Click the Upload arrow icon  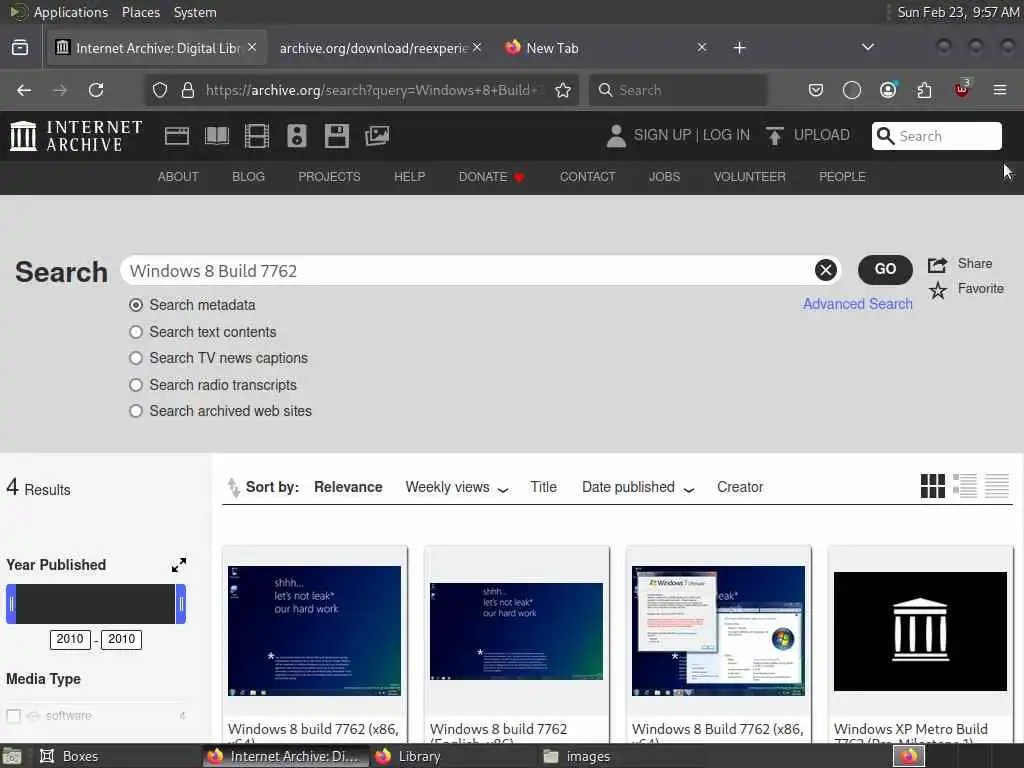pos(775,136)
